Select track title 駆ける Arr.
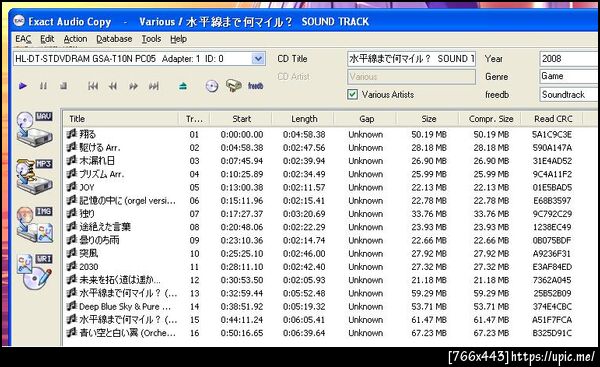 100,148
